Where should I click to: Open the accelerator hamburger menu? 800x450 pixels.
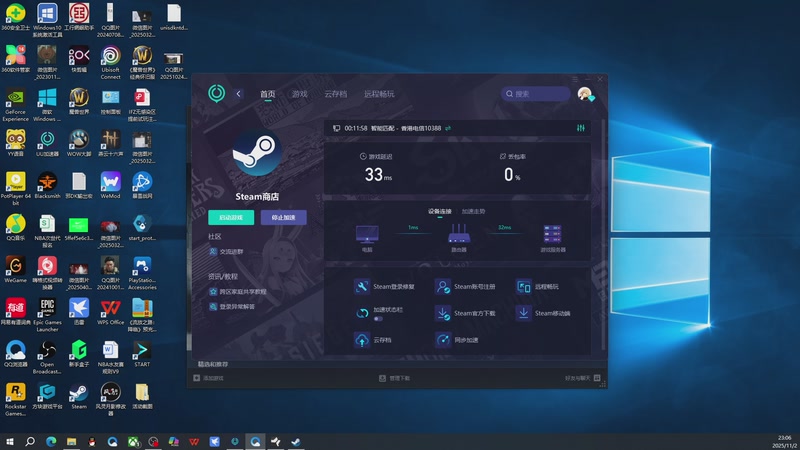tap(575, 79)
